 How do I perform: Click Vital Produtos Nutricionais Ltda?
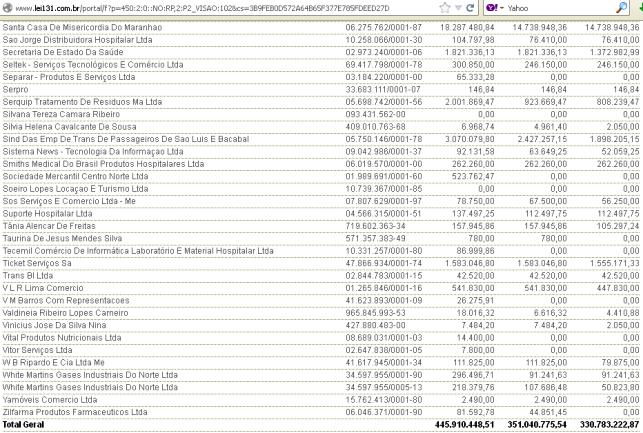coord(62,337)
